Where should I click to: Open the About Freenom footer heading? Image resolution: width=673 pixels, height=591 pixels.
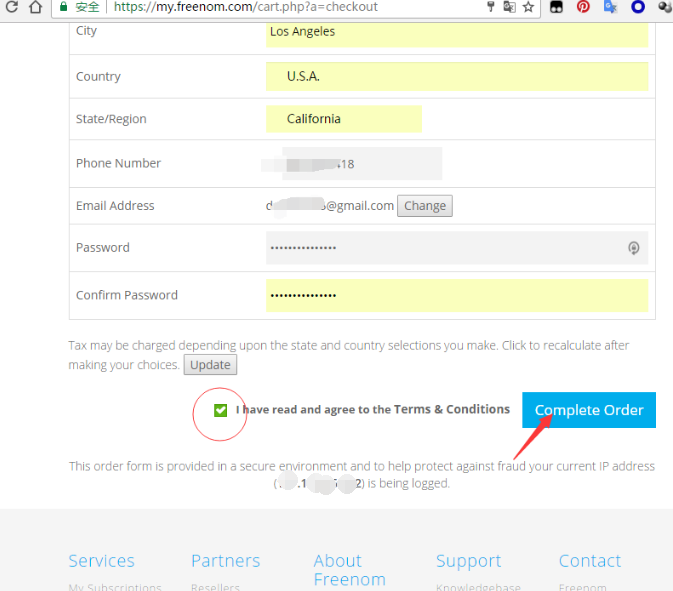coord(350,570)
